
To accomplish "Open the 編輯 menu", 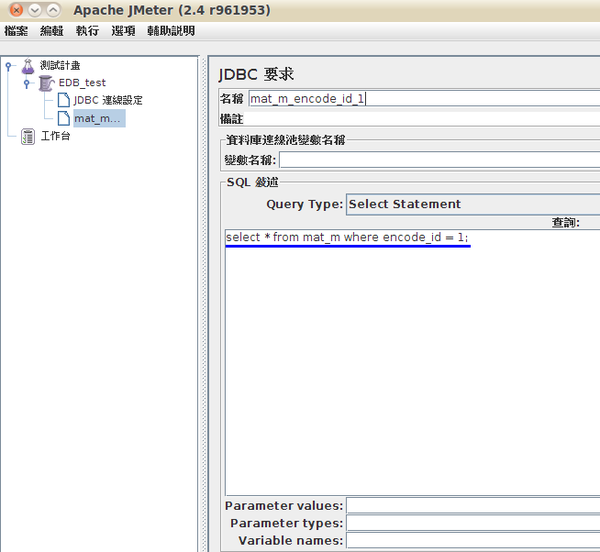I will click(x=52, y=31).
